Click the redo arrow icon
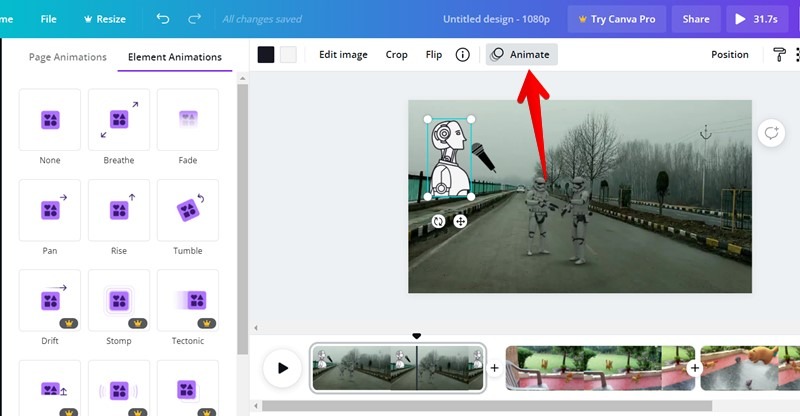This screenshot has height=416, width=800. [194, 19]
